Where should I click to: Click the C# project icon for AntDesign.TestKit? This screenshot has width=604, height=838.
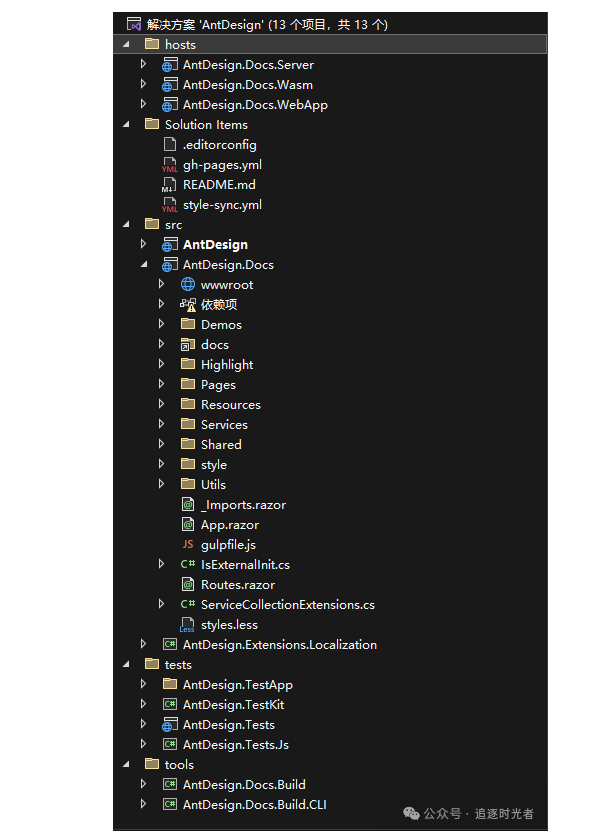coord(169,705)
